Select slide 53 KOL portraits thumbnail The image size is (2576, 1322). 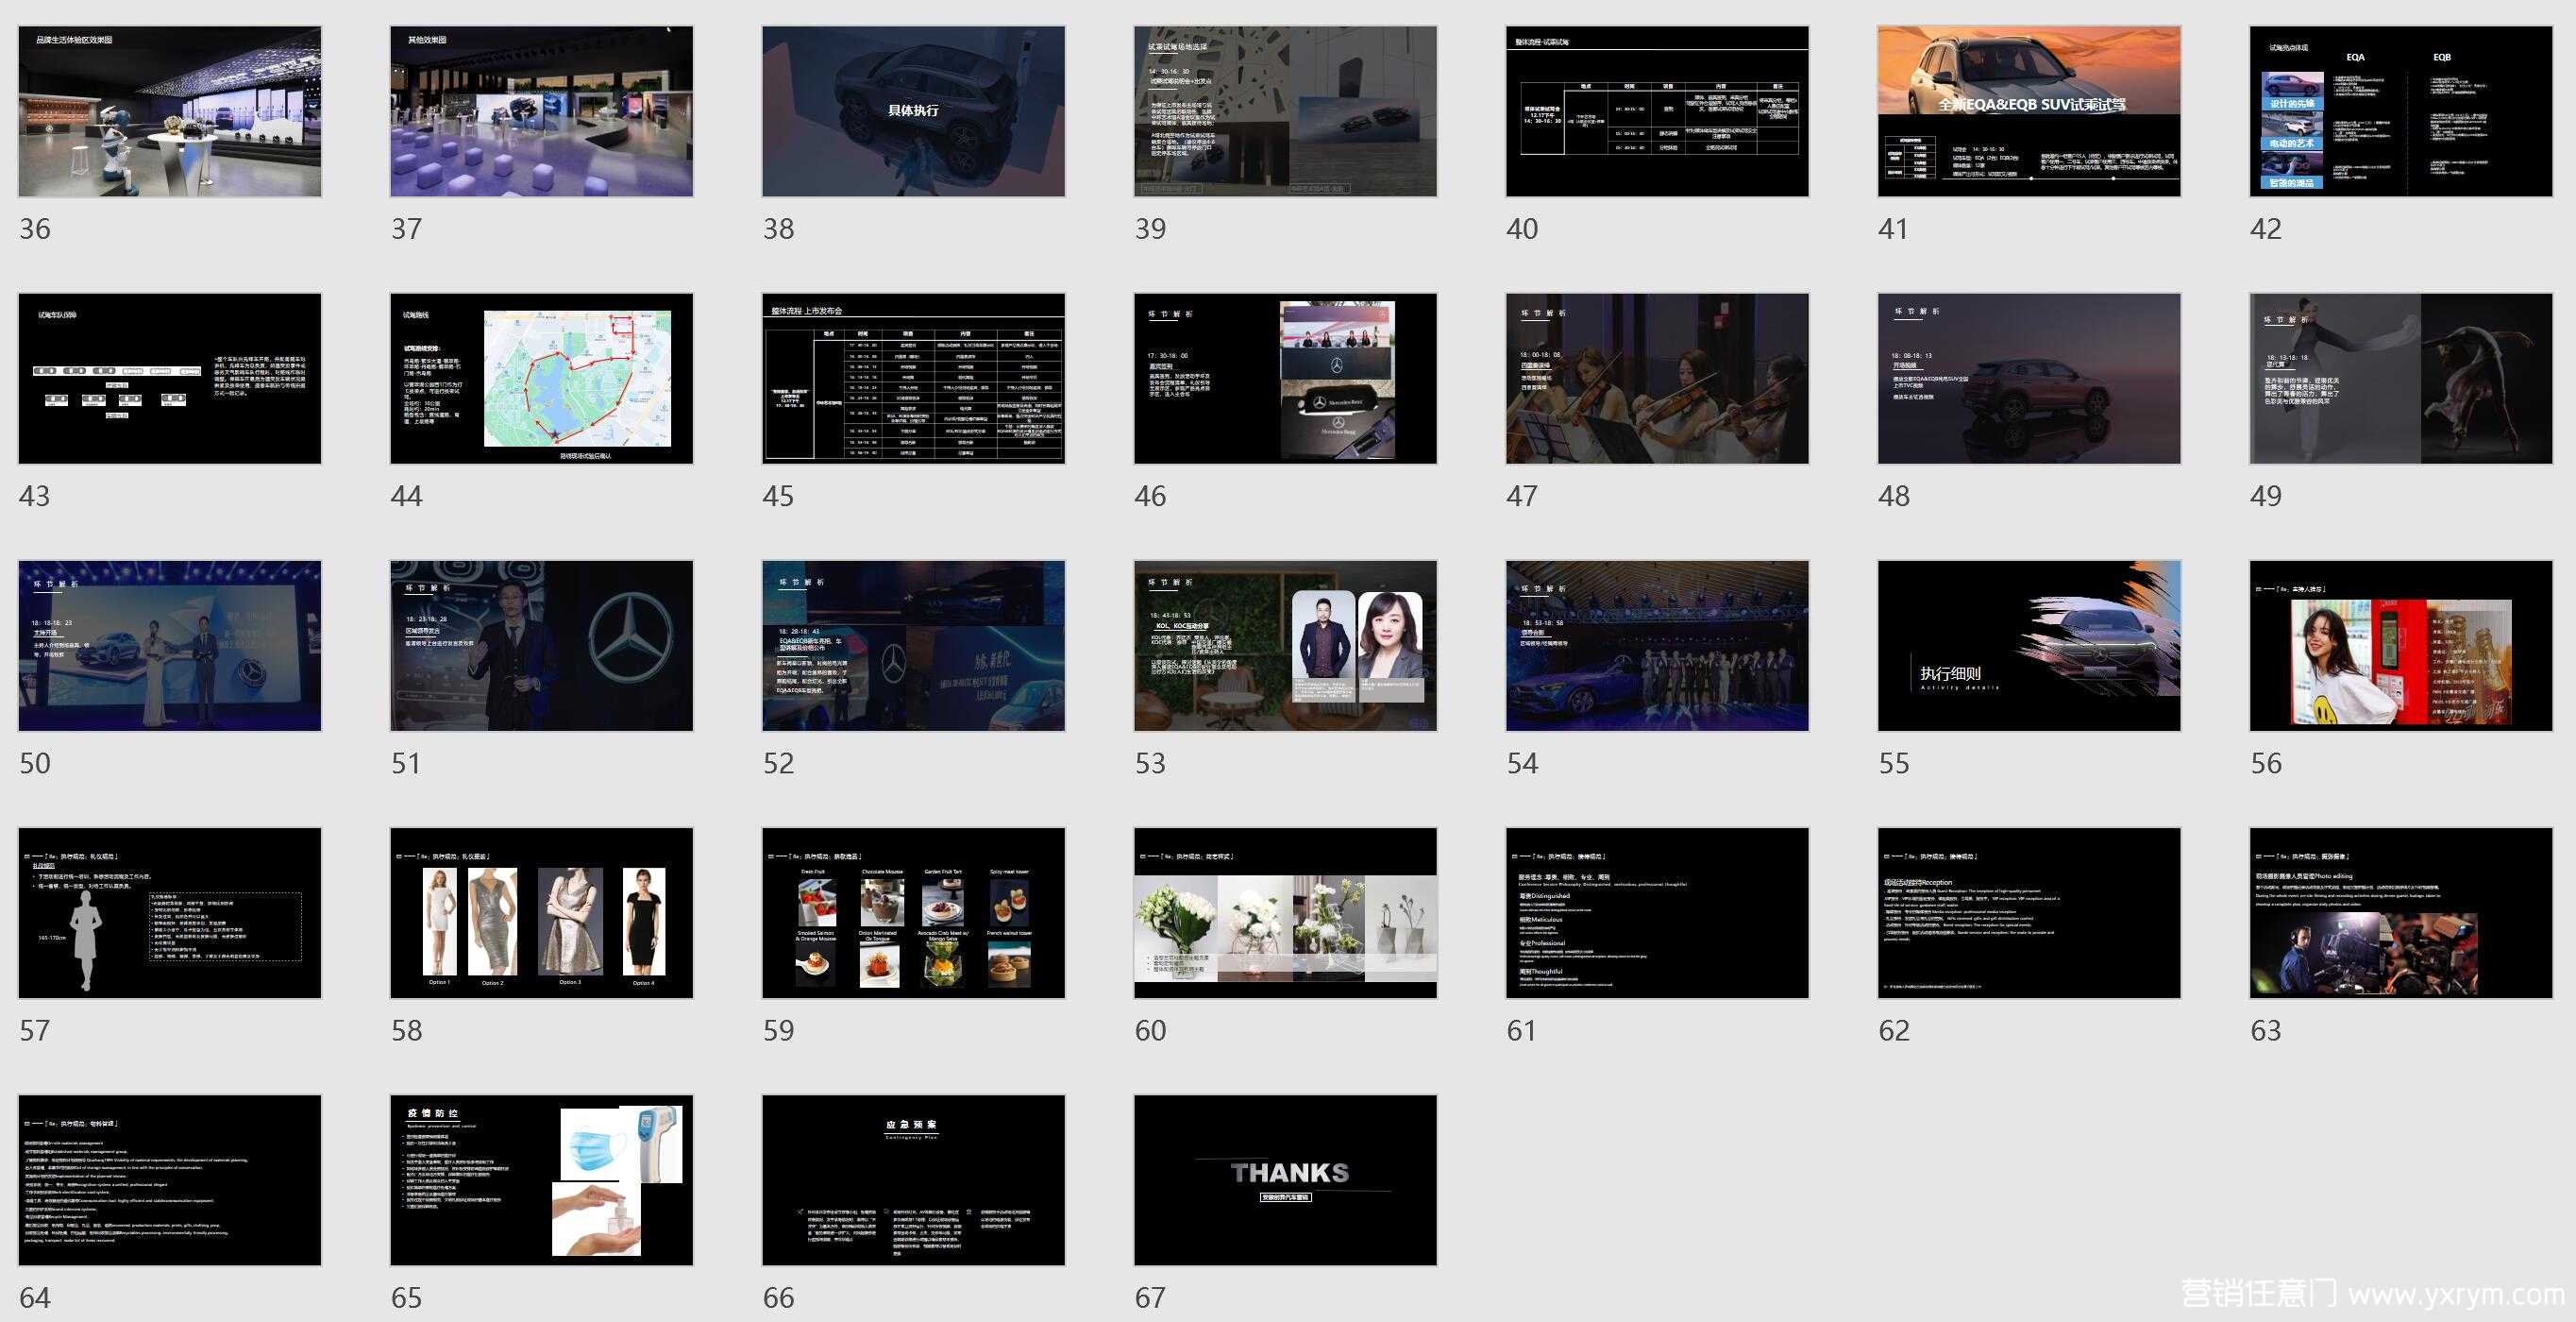pos(1286,645)
